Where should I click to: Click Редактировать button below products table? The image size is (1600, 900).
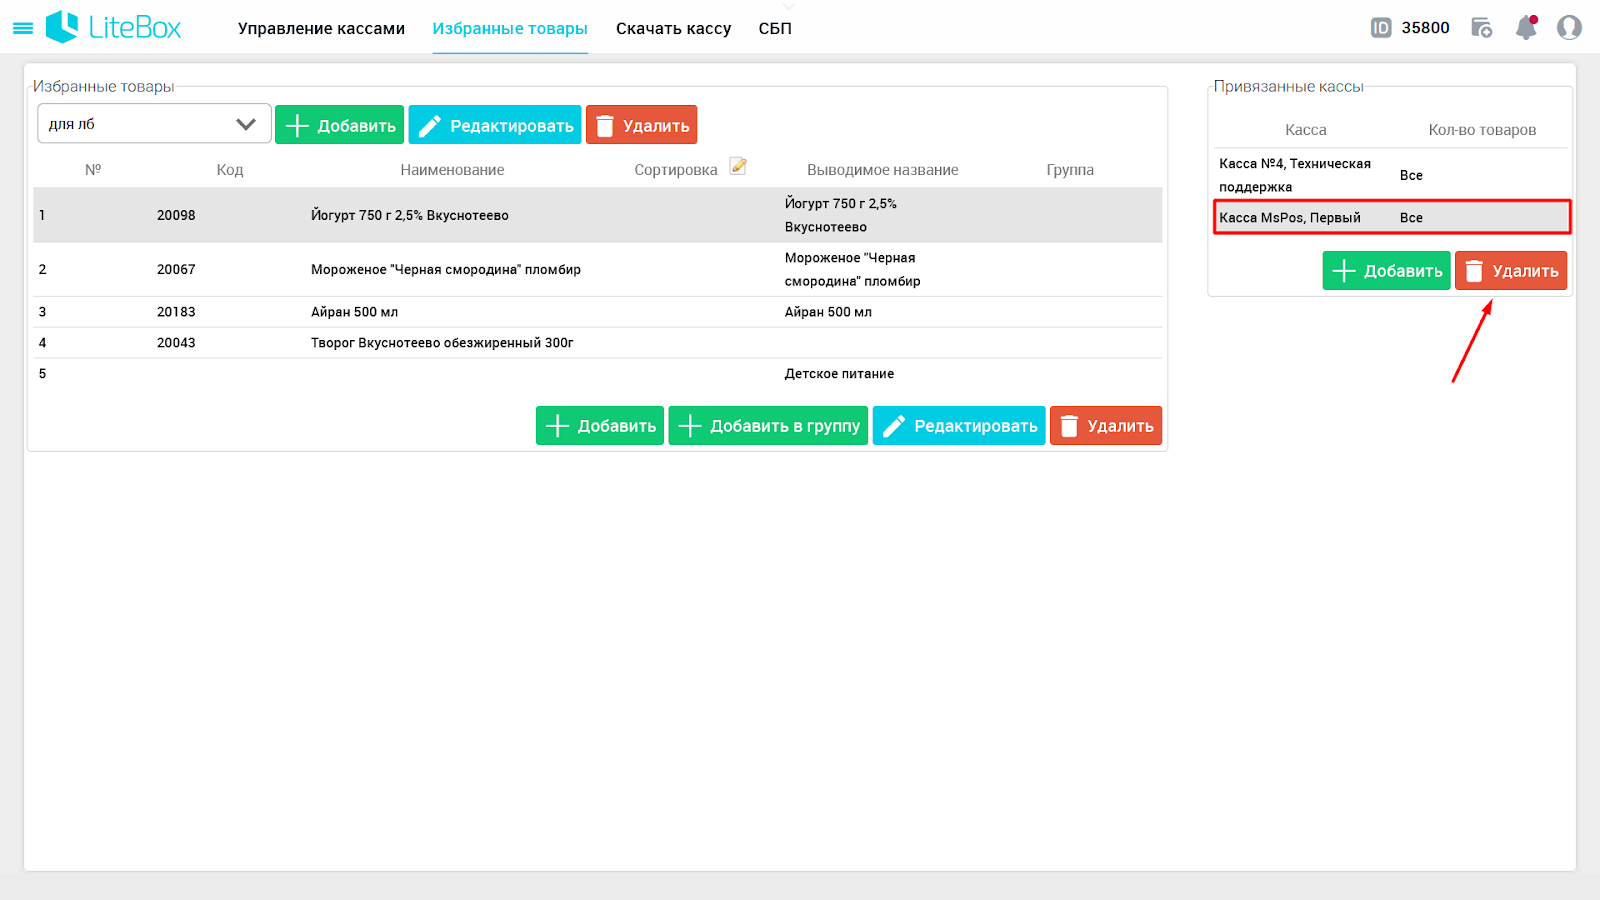[x=959, y=426]
